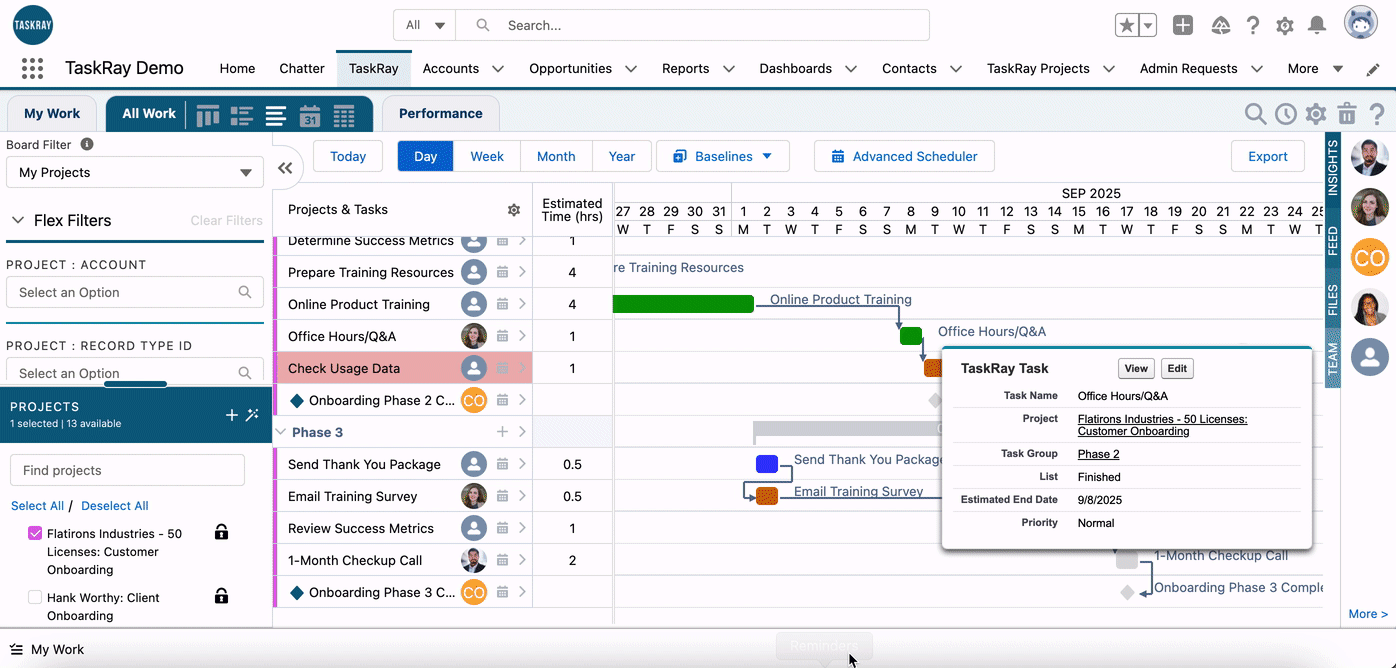The image size is (1396, 668).
Task: Click blue Send Thank You Package bar
Action: [767, 464]
